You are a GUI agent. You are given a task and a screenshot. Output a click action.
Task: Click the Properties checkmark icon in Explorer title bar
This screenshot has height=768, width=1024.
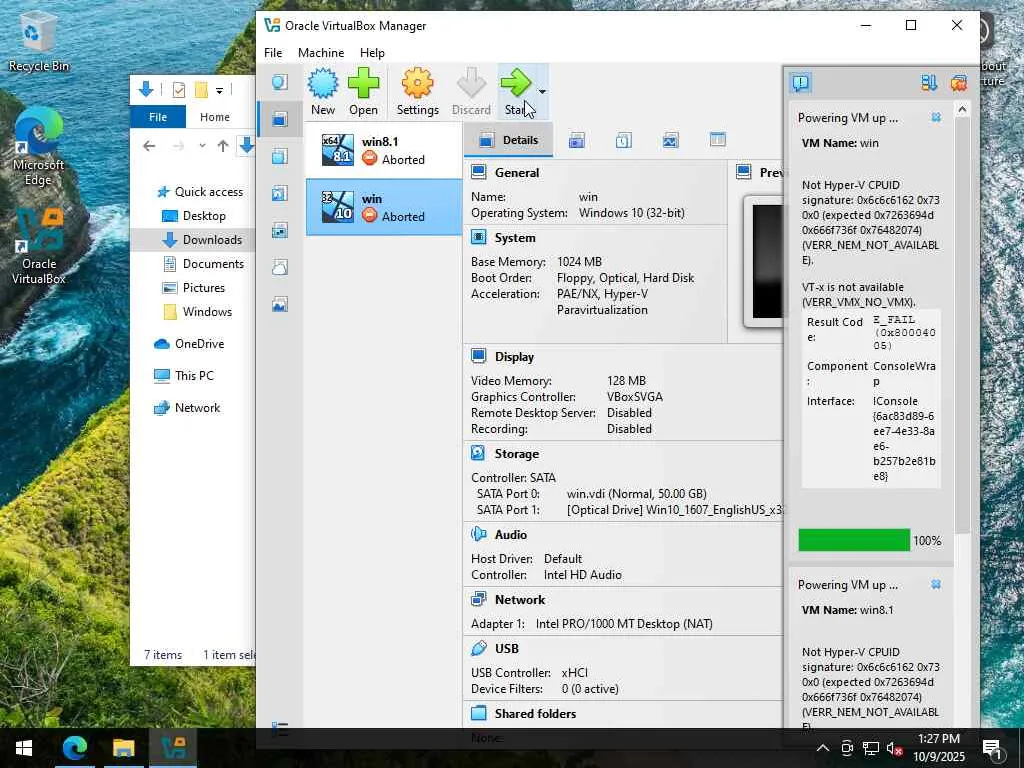[x=178, y=90]
